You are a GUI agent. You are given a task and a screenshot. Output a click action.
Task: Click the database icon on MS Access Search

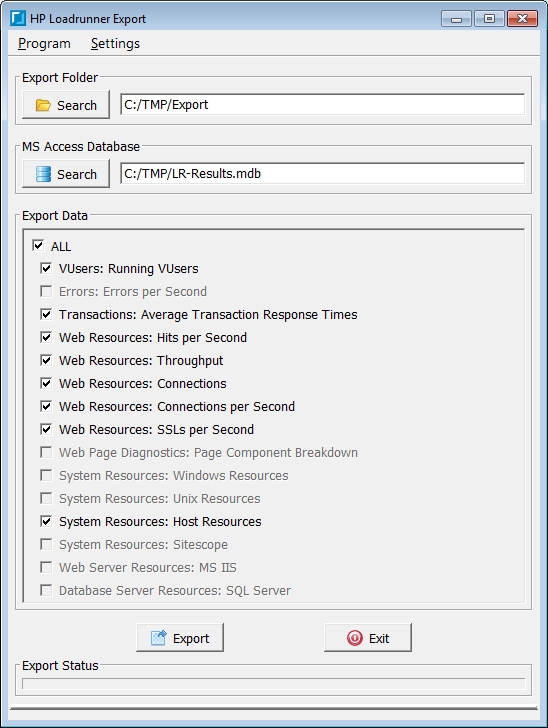click(43, 174)
